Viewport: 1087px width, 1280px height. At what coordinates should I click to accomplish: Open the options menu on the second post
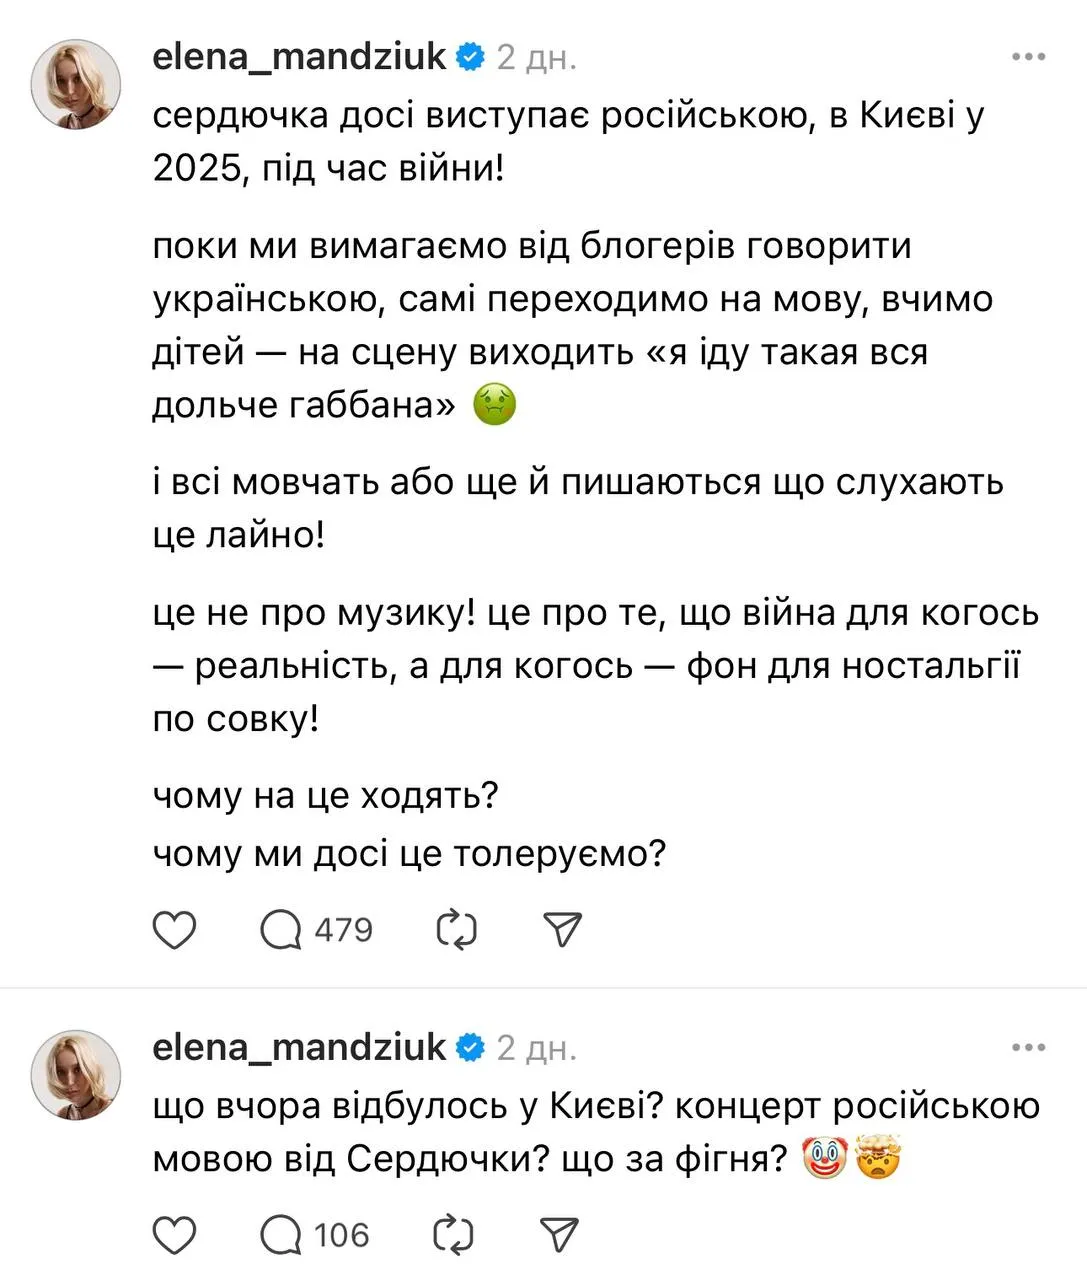[1028, 1047]
